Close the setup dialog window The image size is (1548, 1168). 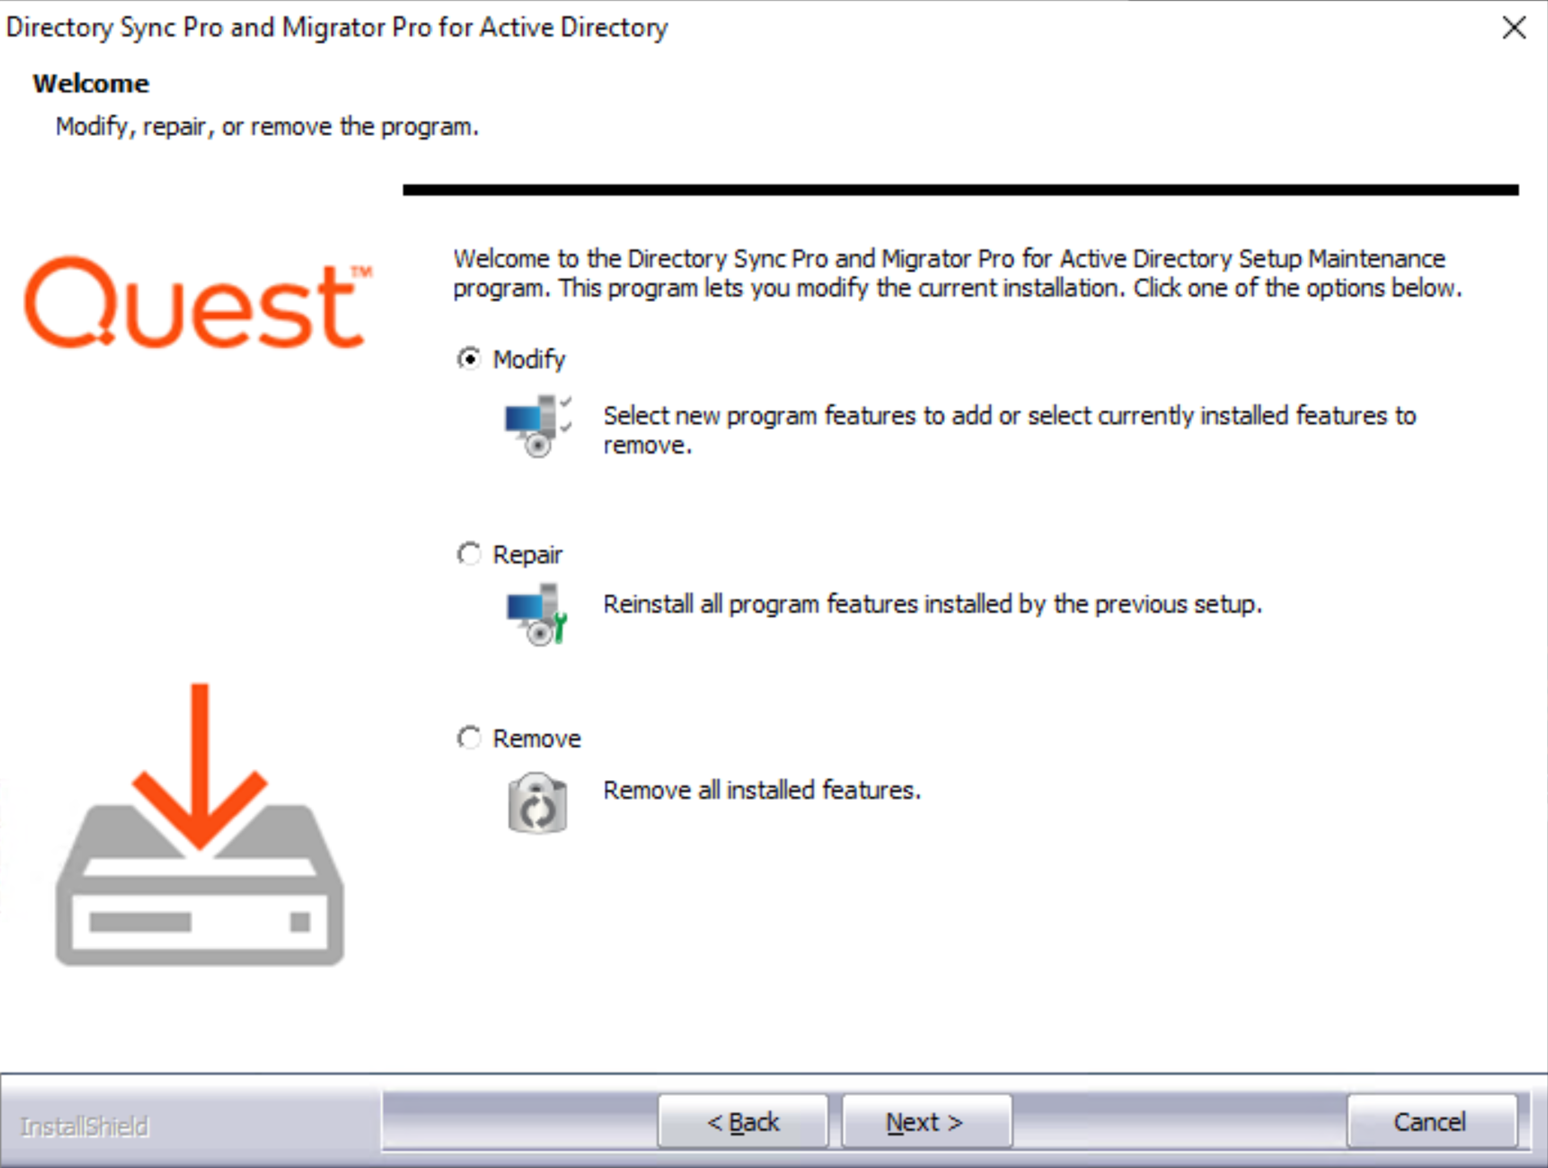point(1514,28)
